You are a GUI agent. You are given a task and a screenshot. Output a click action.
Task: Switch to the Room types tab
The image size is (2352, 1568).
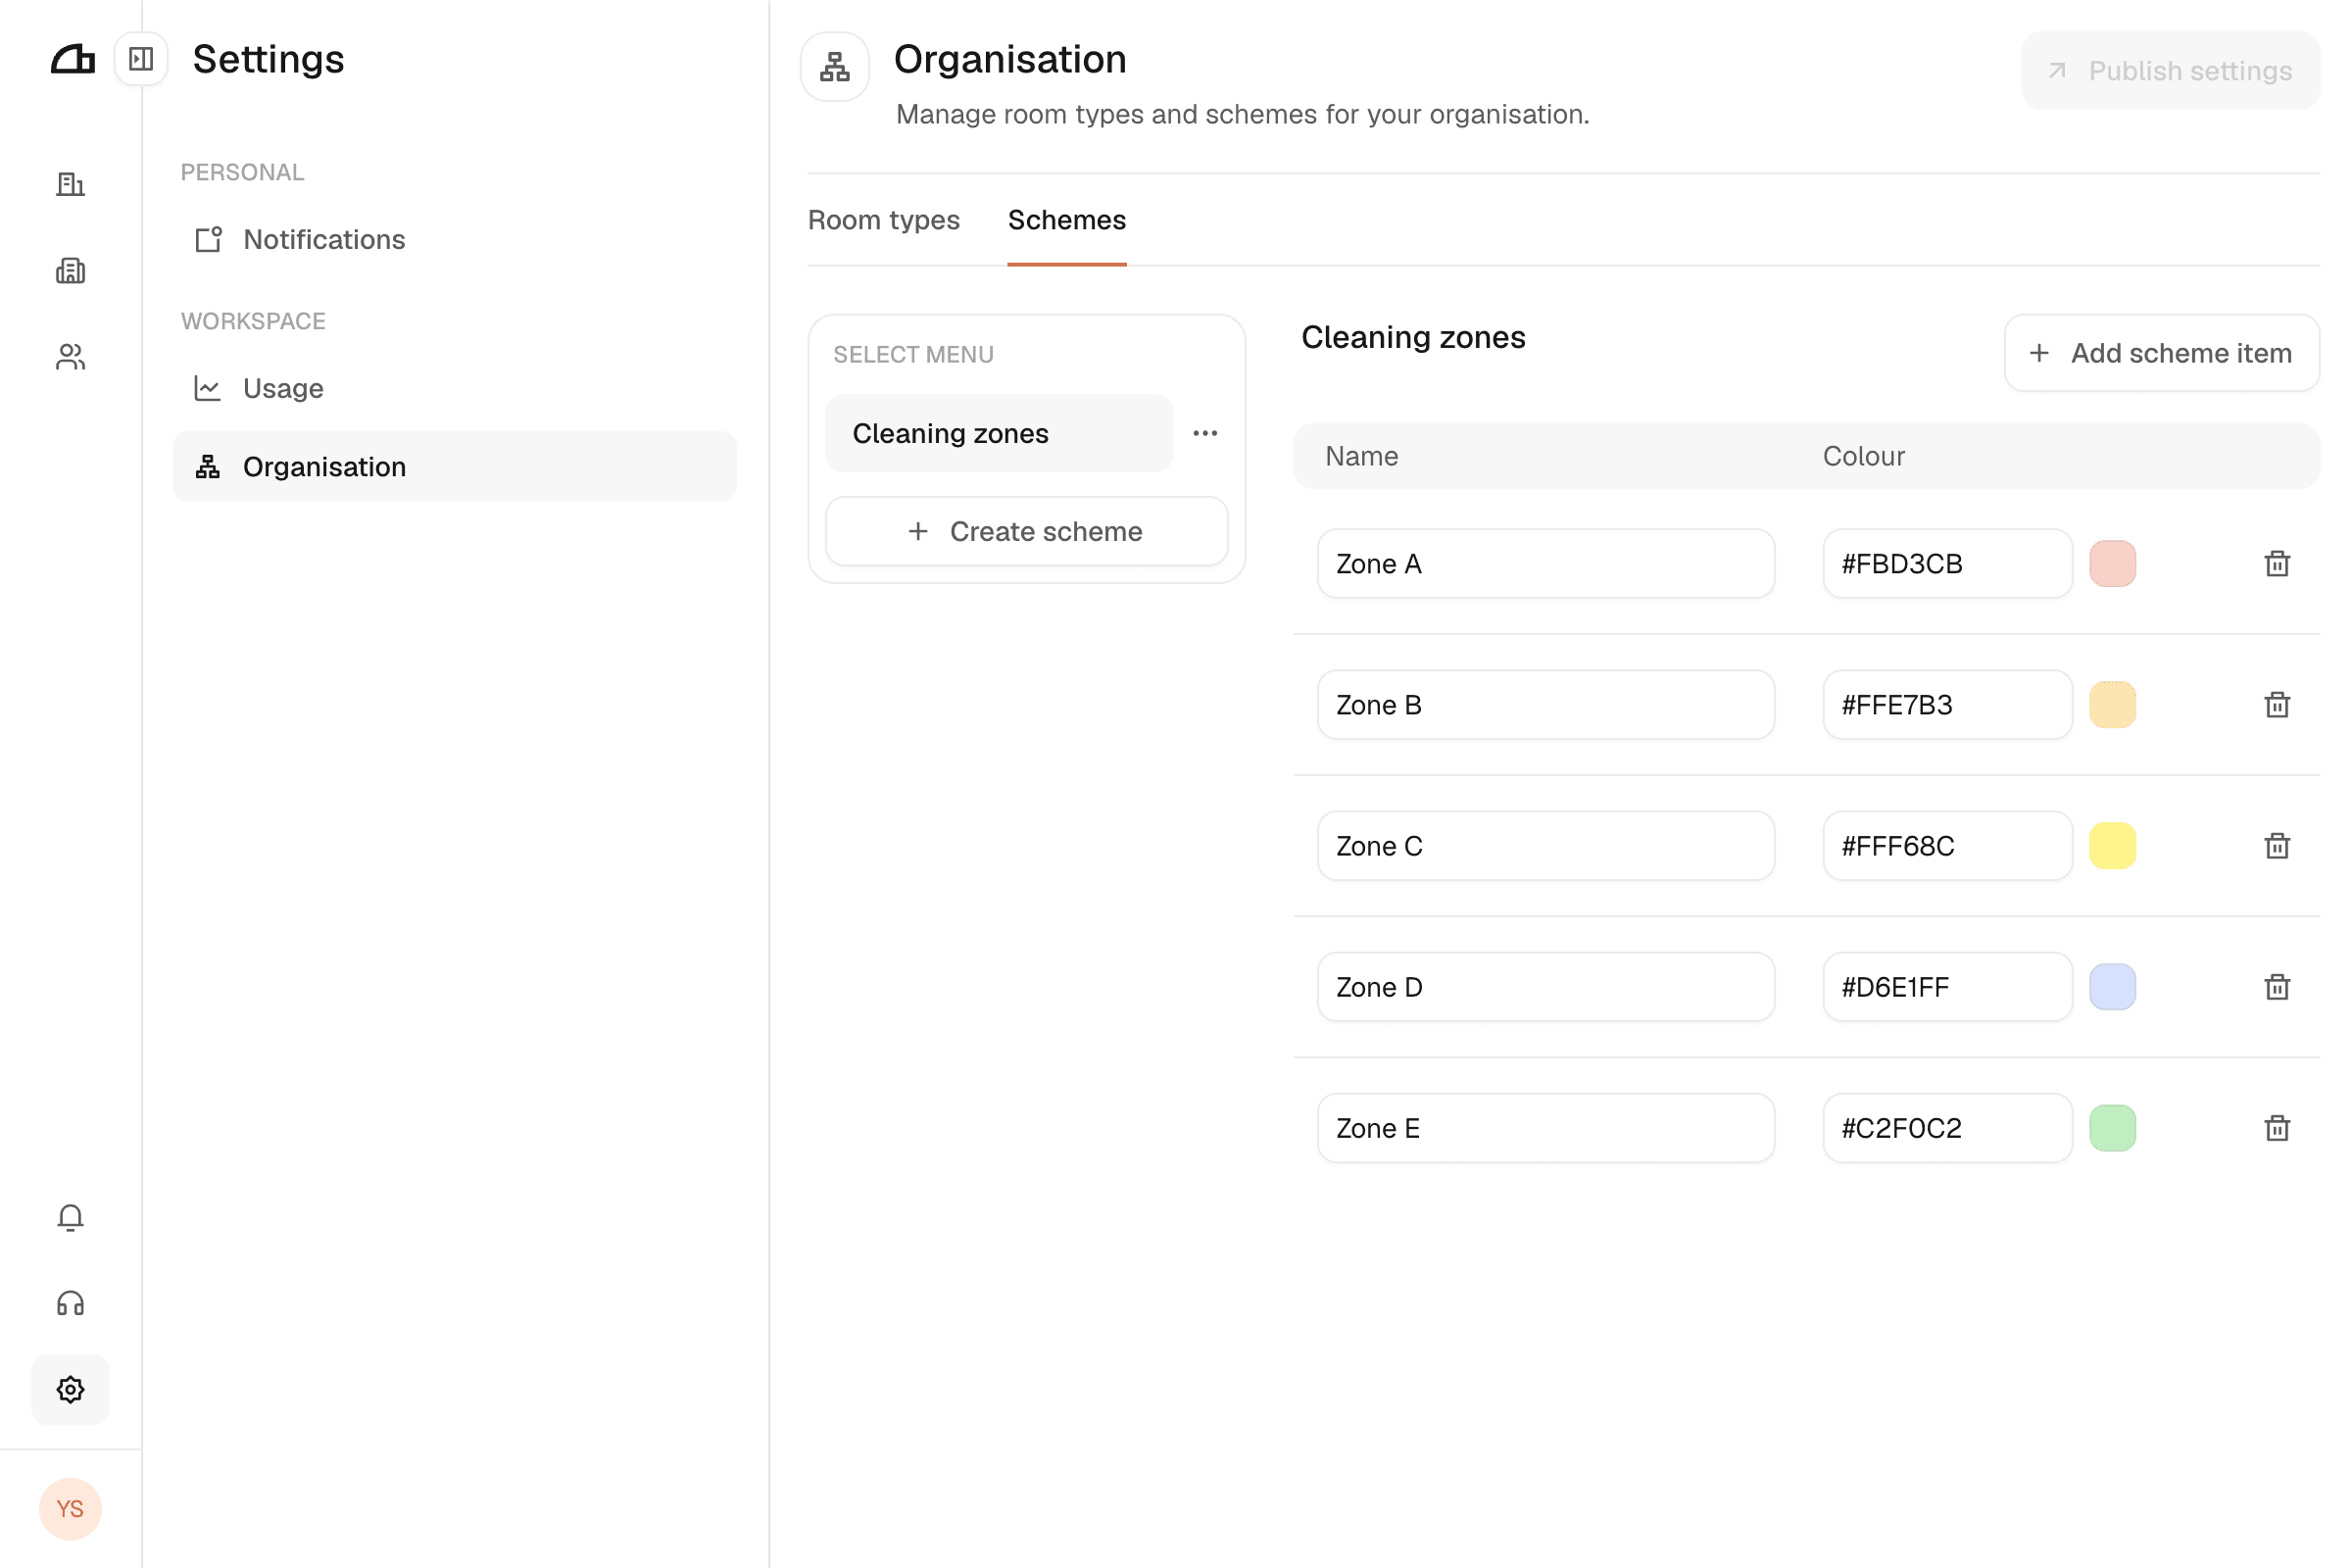(x=883, y=220)
